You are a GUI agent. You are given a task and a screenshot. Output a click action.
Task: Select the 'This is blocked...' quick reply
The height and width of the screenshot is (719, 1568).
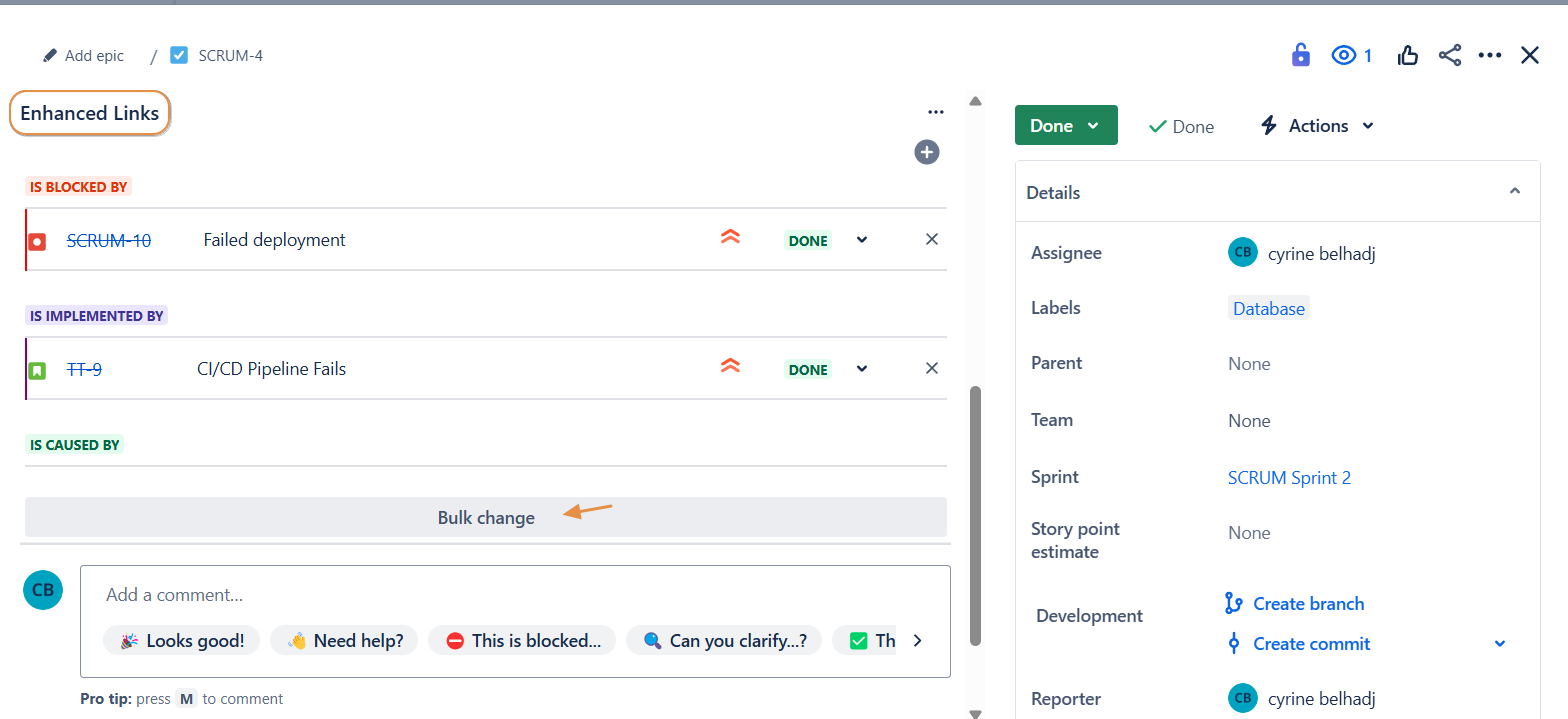click(x=523, y=640)
